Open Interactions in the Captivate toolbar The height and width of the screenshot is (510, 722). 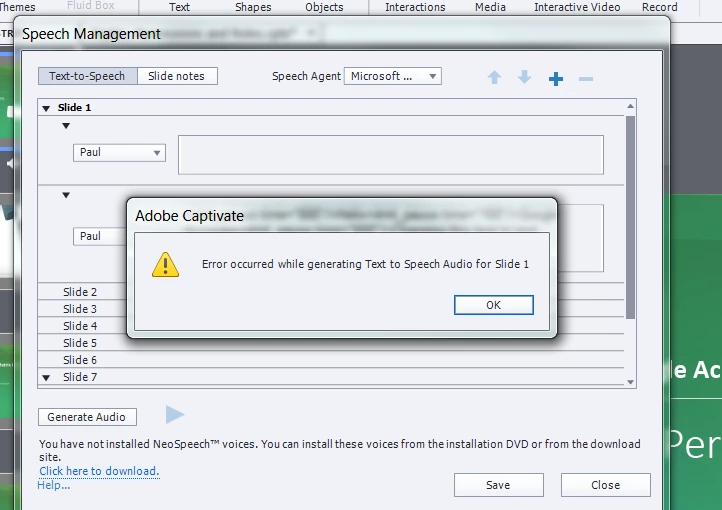(x=415, y=7)
